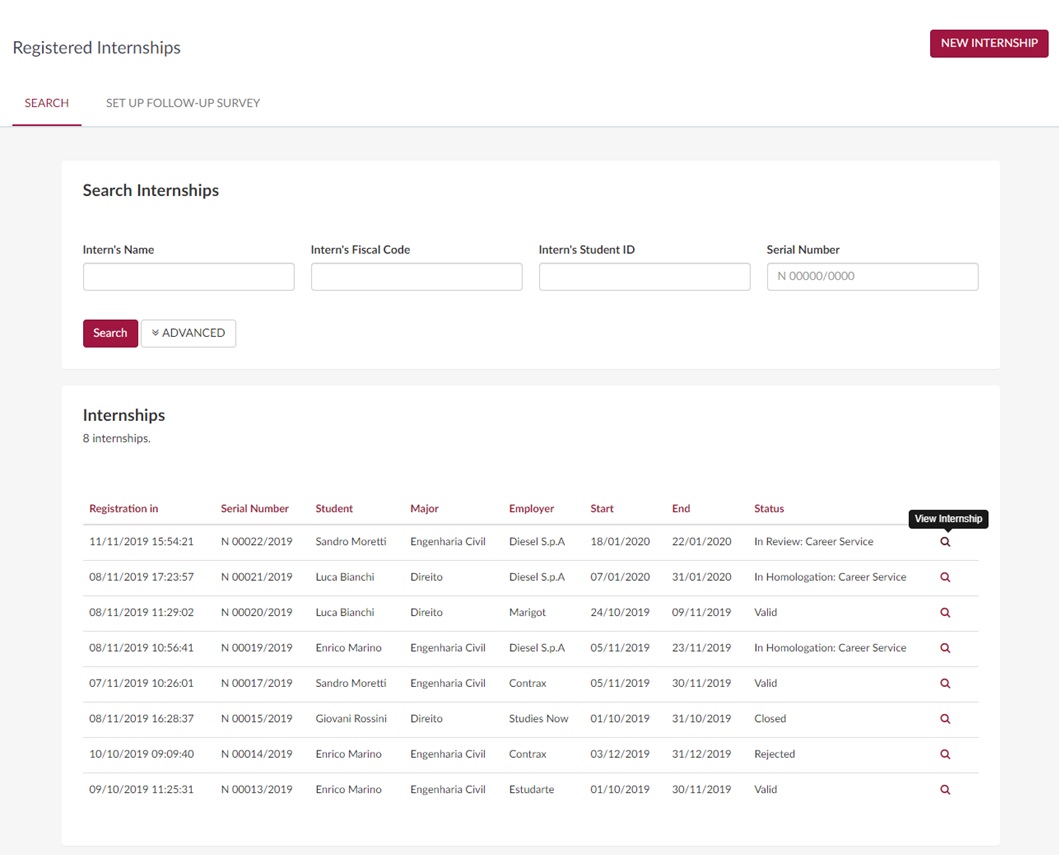Sort table by Registration in column
The height and width of the screenshot is (855, 1059).
pyautogui.click(x=123, y=509)
